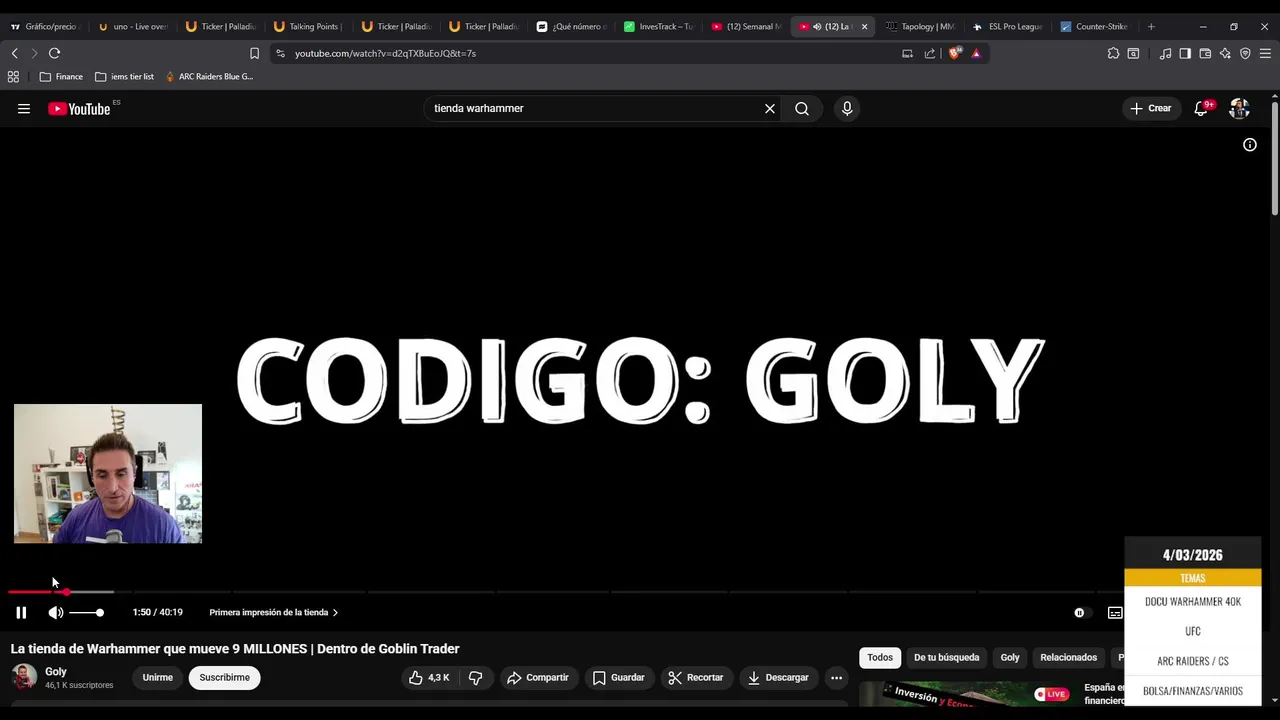1280x720 pixels.
Task: Open the Goly channel avatar
Action: (24, 677)
